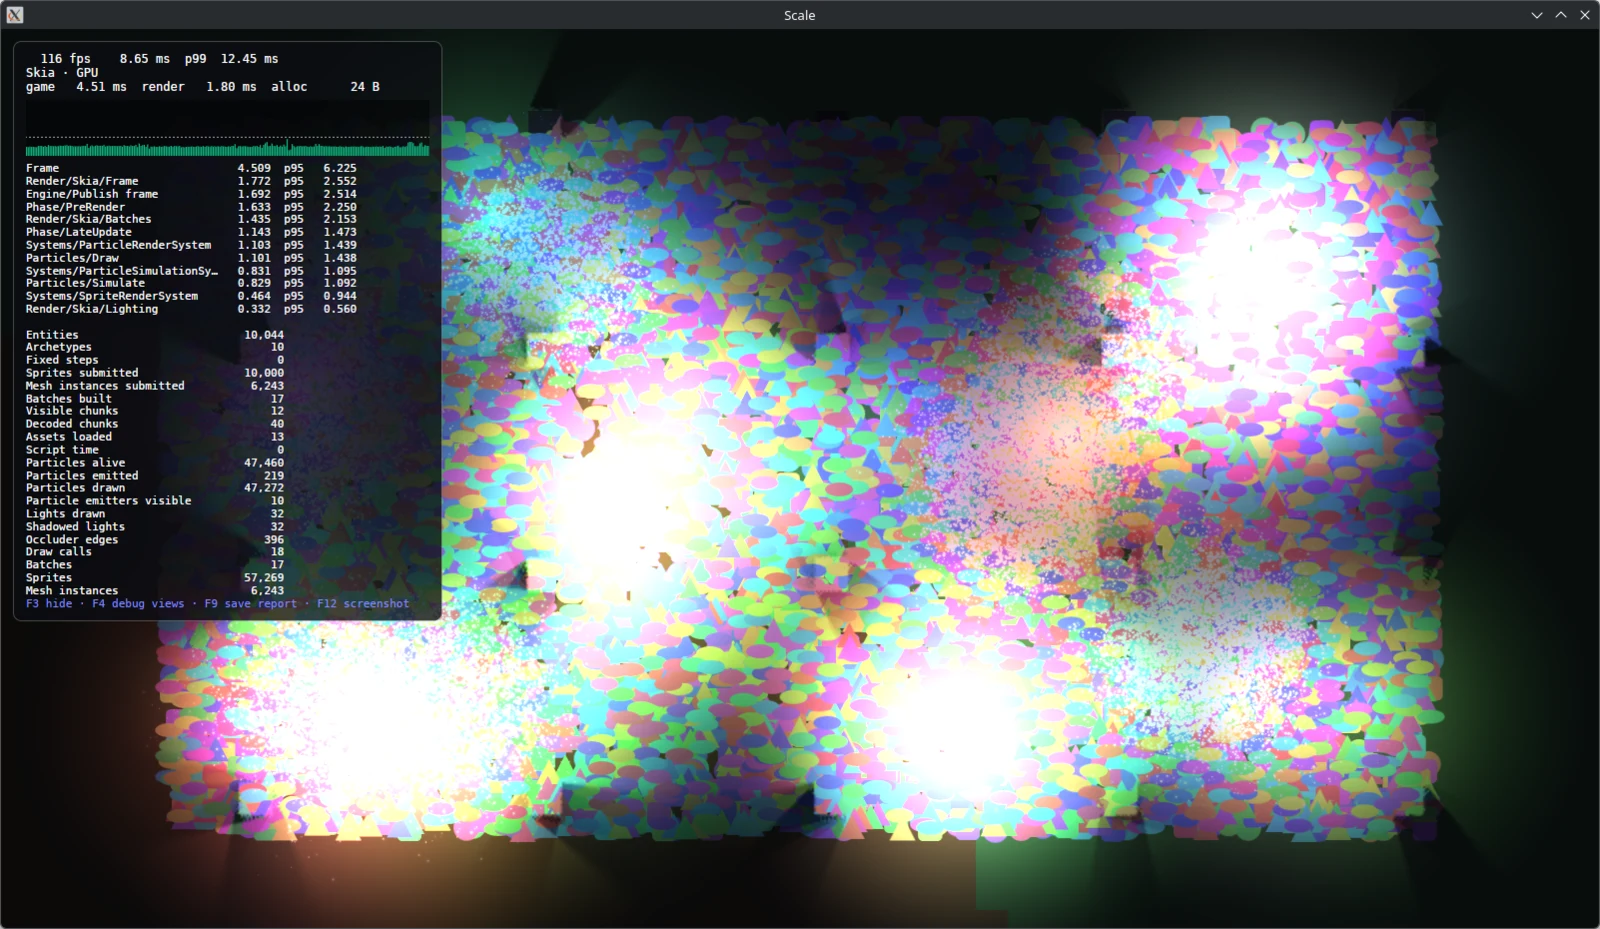Click the 'Assets loaded' counter row
Screen dimensions: 1600x929
[155, 437]
